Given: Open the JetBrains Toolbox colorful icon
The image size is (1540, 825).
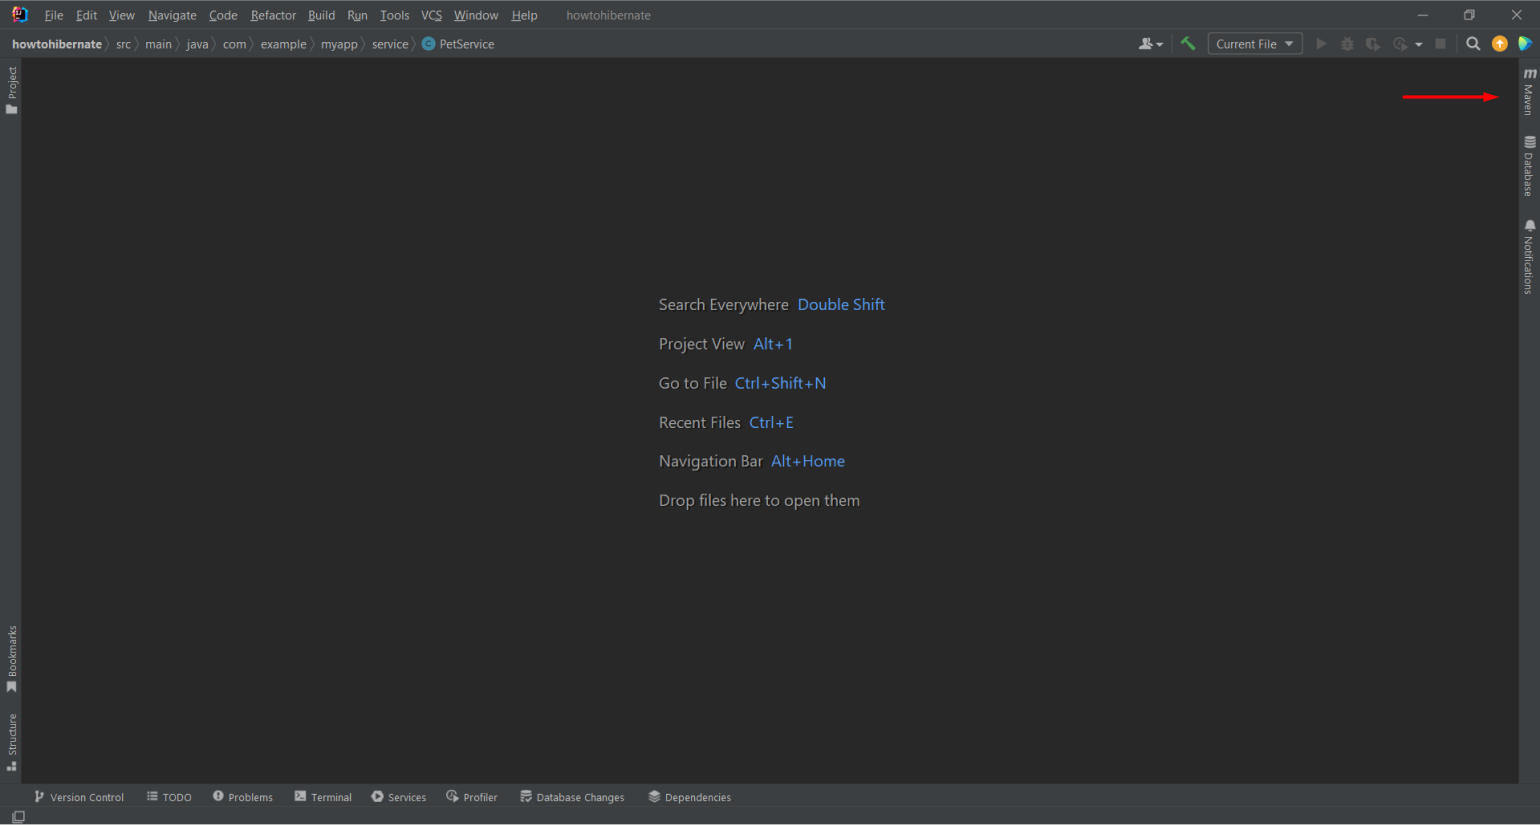Looking at the screenshot, I should (1525, 44).
